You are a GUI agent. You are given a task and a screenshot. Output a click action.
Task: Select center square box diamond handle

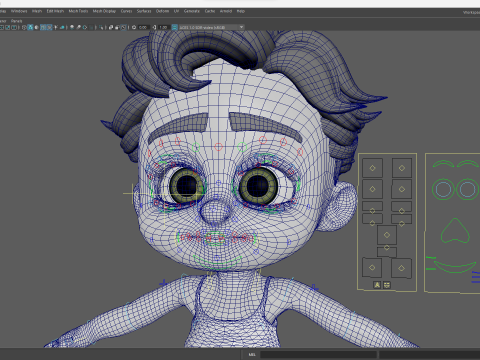(387, 235)
